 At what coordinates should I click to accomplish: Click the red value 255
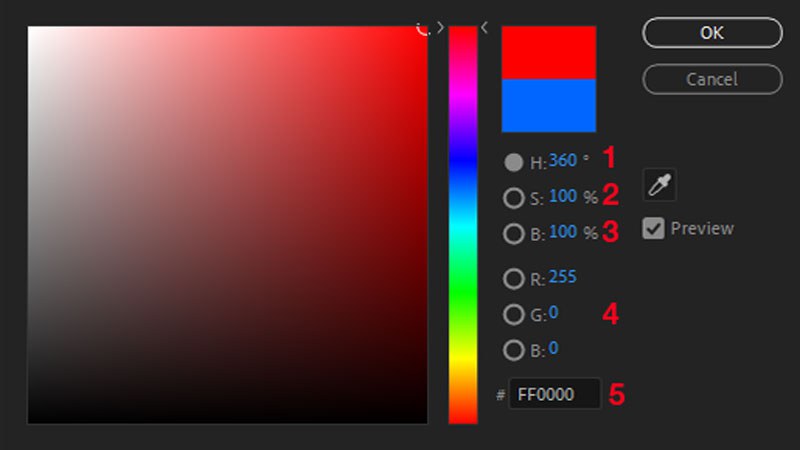pyautogui.click(x=562, y=277)
